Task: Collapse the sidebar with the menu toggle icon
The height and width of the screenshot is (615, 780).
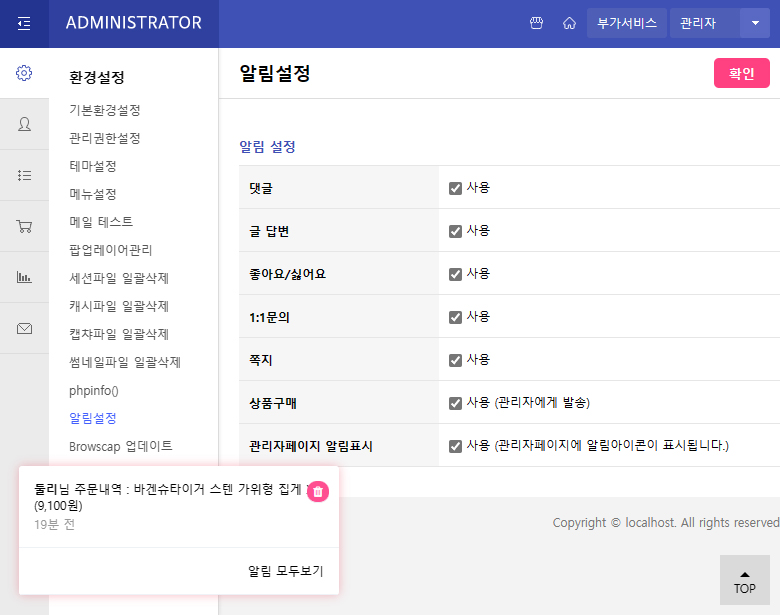Action: click(x=24, y=23)
